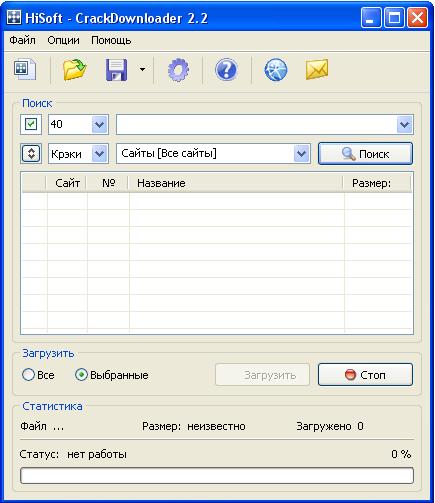
Task: Open the Крэки type dropdown
Action: (100, 154)
